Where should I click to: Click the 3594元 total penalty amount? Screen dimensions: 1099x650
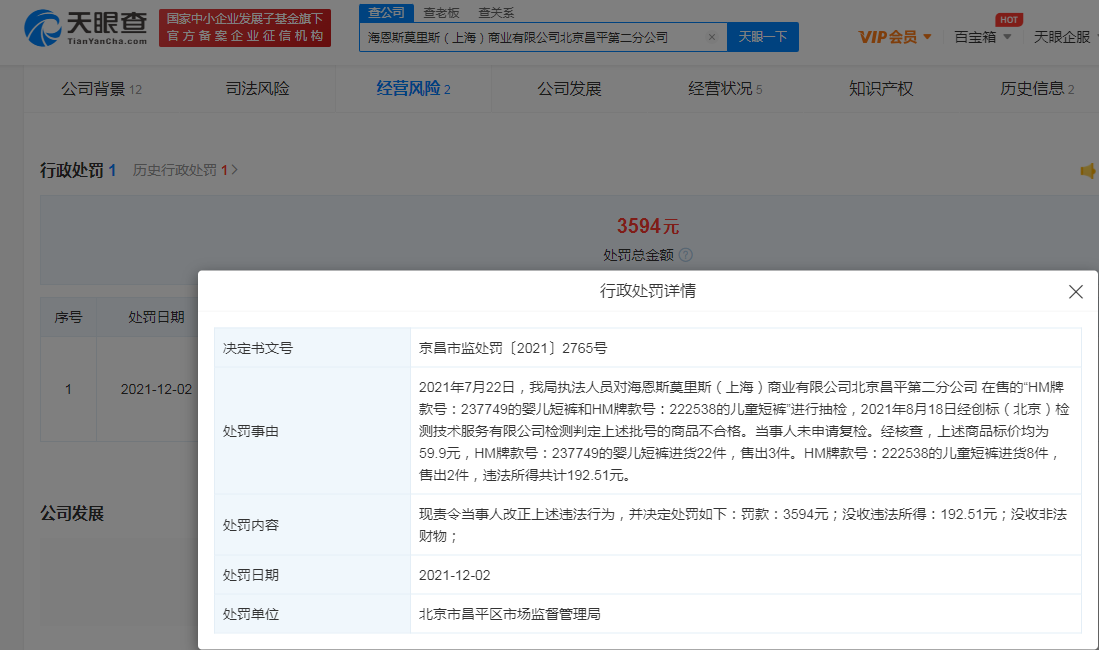(648, 226)
